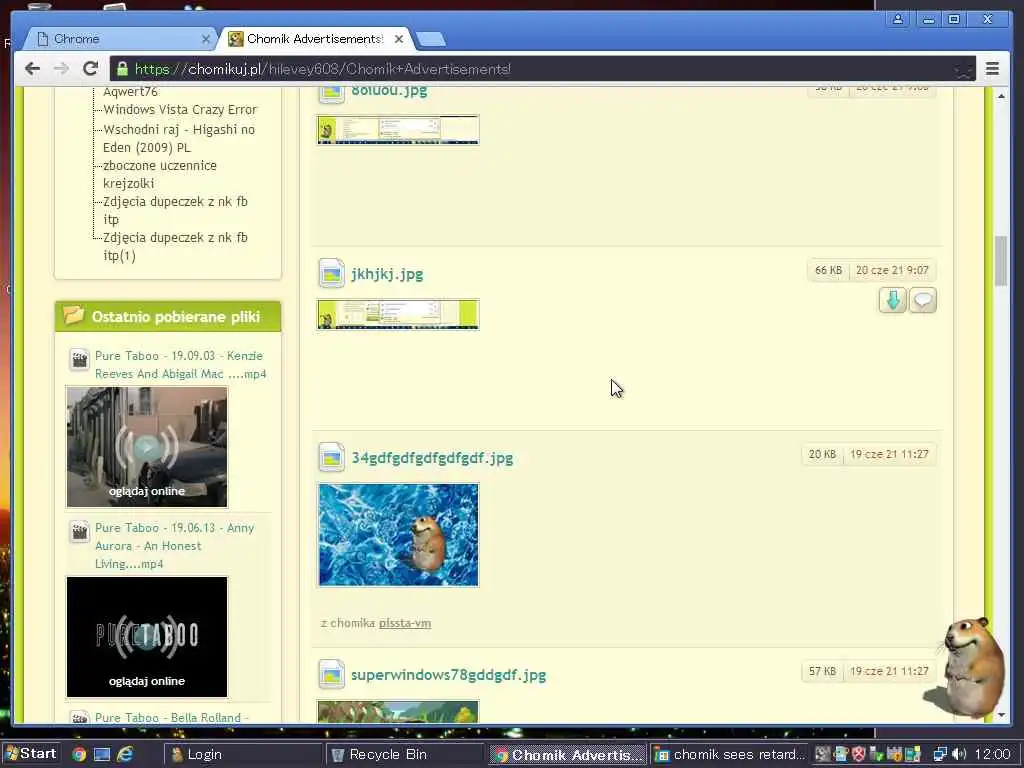This screenshot has width=1024, height=768.
Task: Click the browser Forward arrow
Action: 61,69
